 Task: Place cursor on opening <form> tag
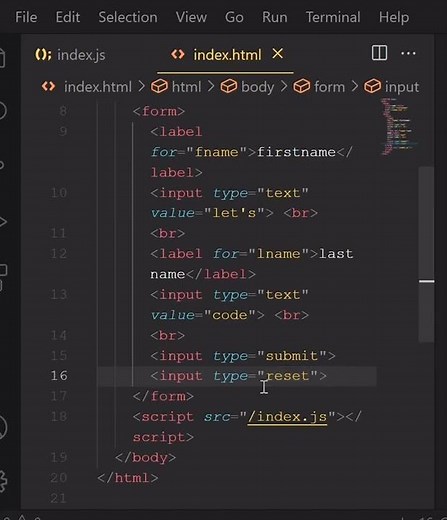click(x=159, y=111)
